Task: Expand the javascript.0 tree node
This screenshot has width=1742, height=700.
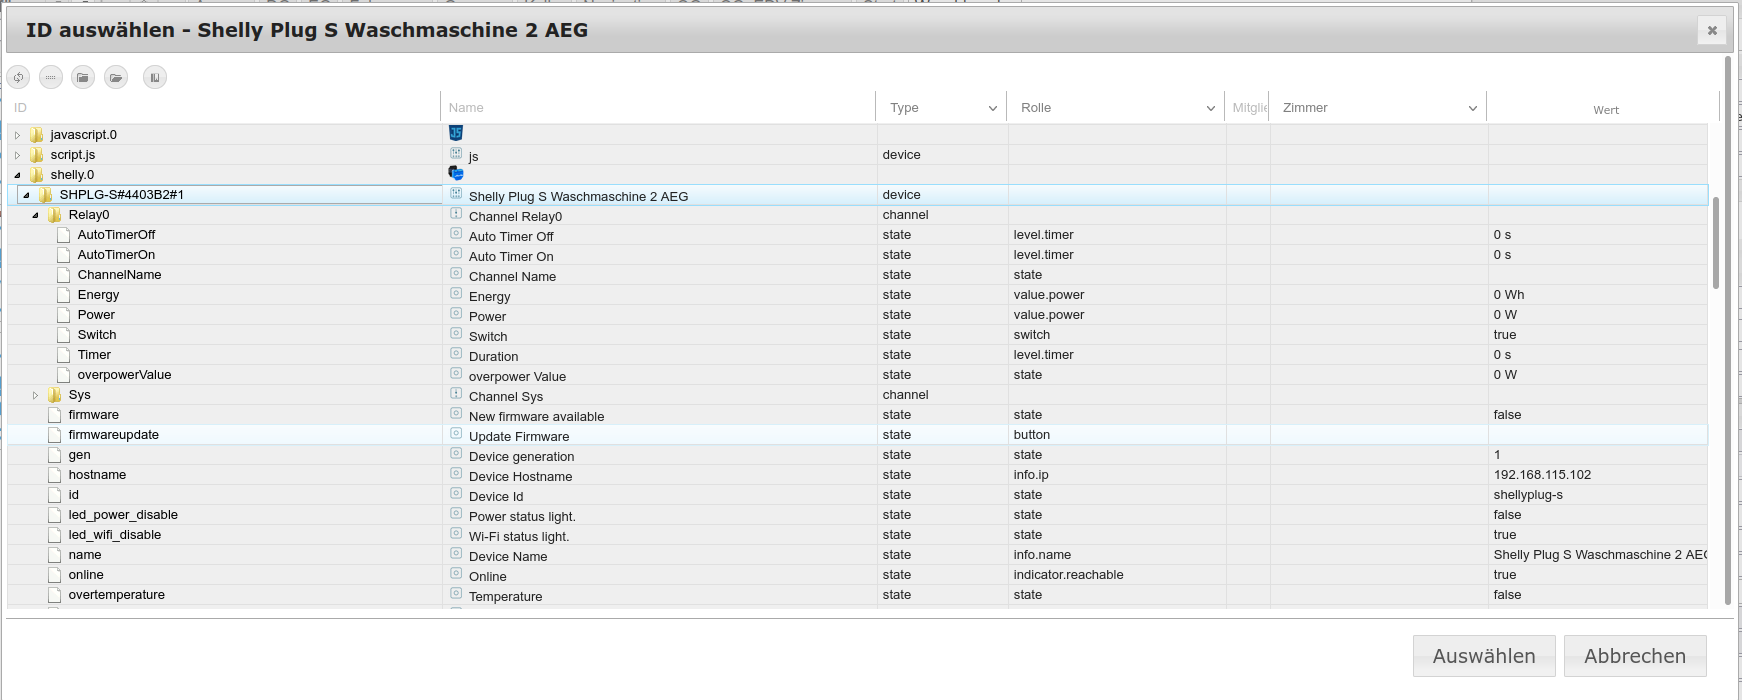Action: 17,135
